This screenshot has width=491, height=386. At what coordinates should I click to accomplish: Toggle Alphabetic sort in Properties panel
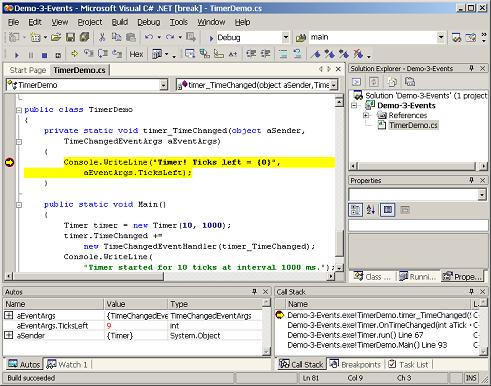[x=371, y=210]
